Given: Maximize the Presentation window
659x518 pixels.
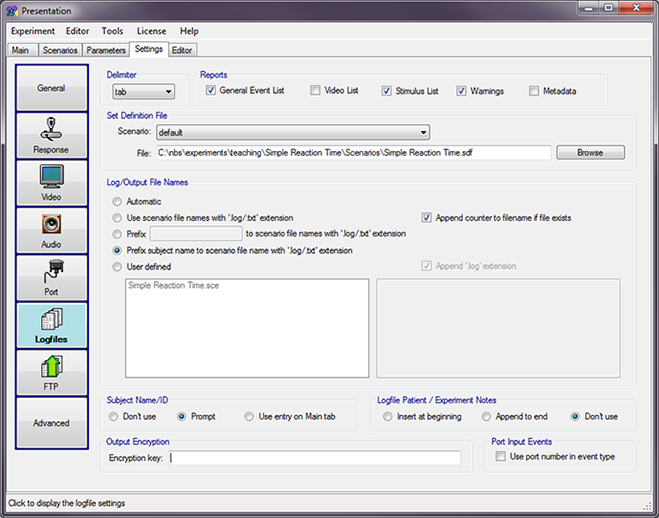Looking at the screenshot, I should coord(609,8).
